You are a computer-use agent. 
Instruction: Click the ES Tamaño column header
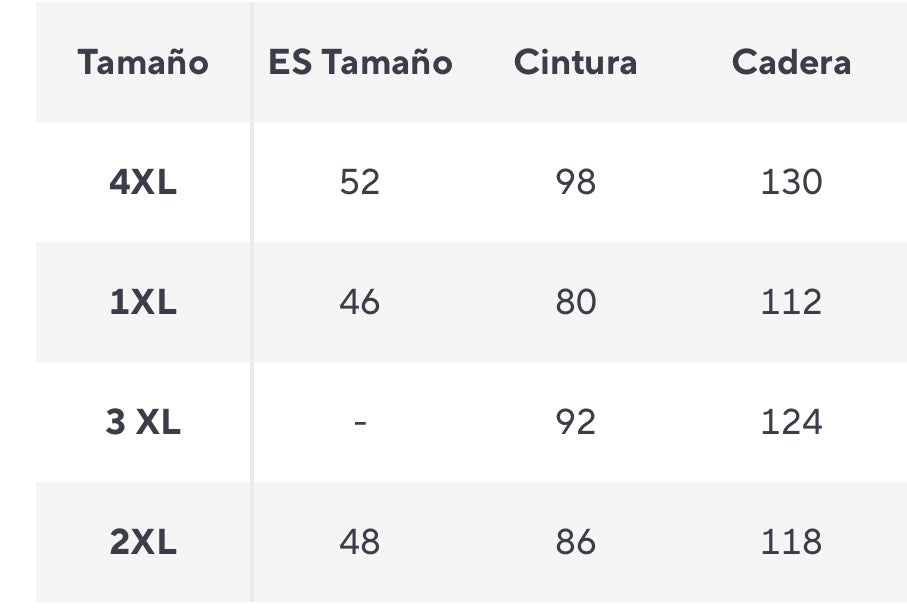tap(360, 62)
